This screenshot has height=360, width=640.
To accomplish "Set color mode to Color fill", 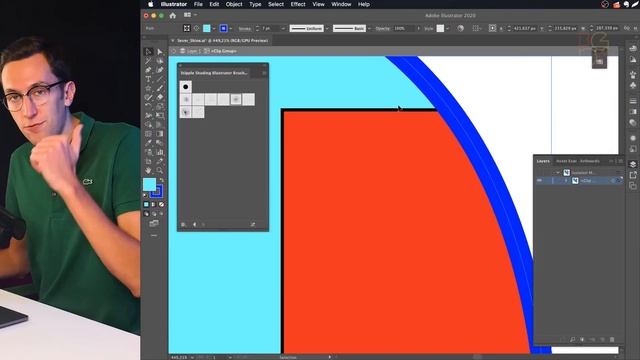I will [x=146, y=204].
